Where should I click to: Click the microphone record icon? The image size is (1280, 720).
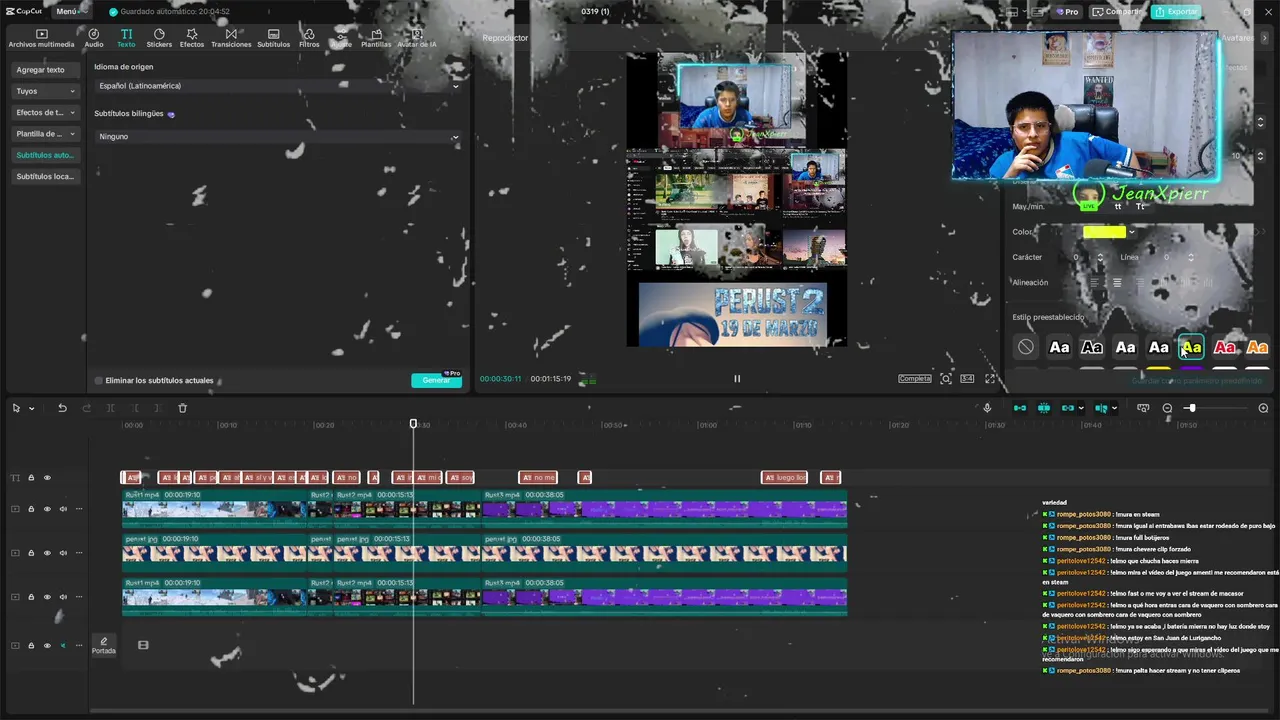pos(987,408)
